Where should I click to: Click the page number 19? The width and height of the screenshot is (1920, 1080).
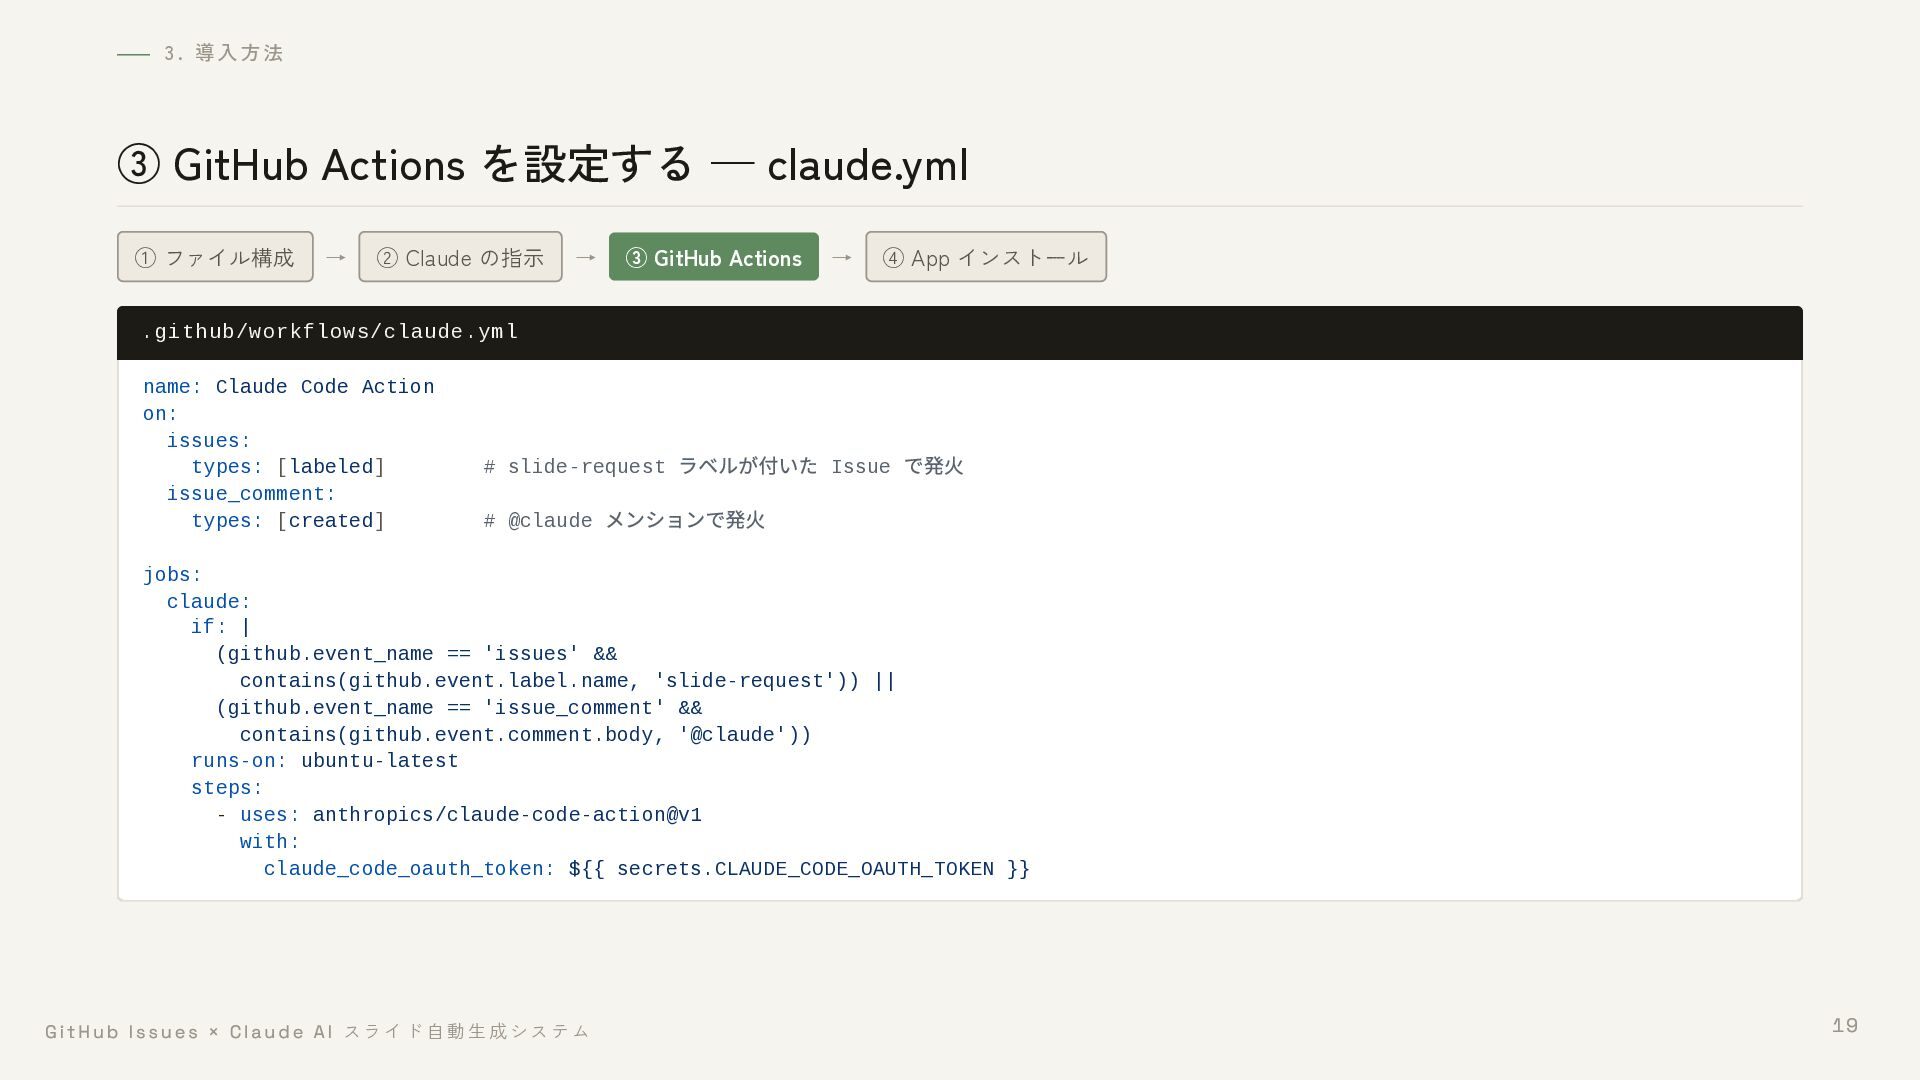tap(1845, 1026)
